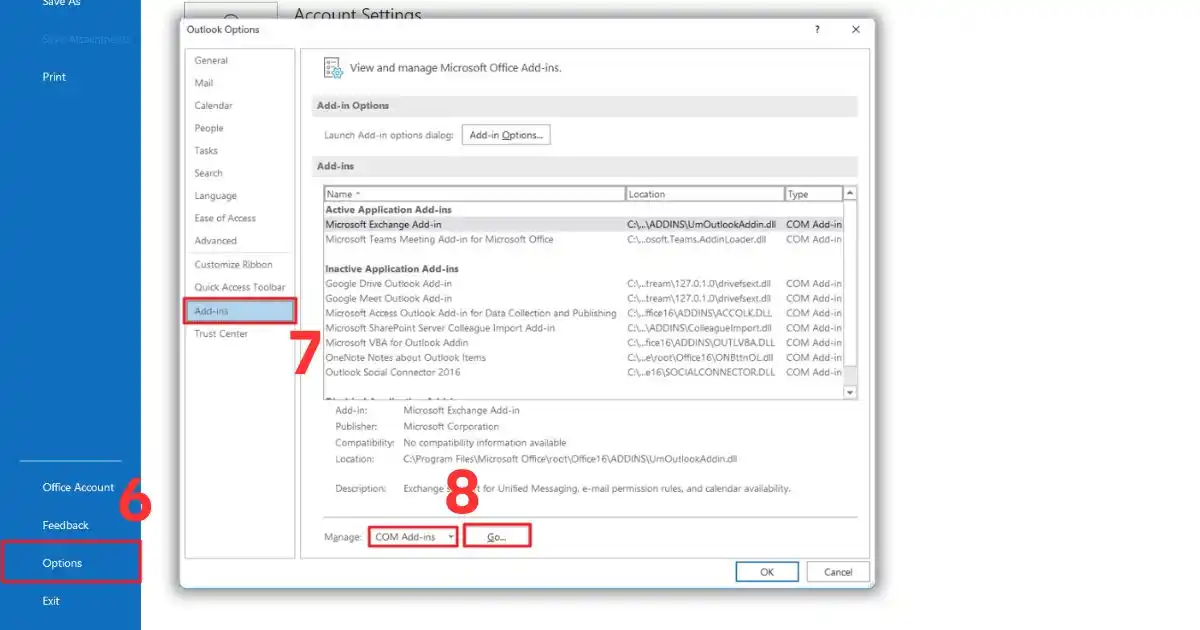Select Outlook Social Connector 2016 row
The image size is (1200, 630).
tap(583, 372)
